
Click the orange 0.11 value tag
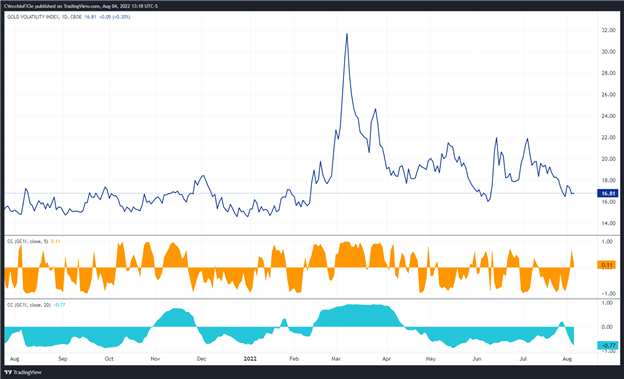coord(606,265)
